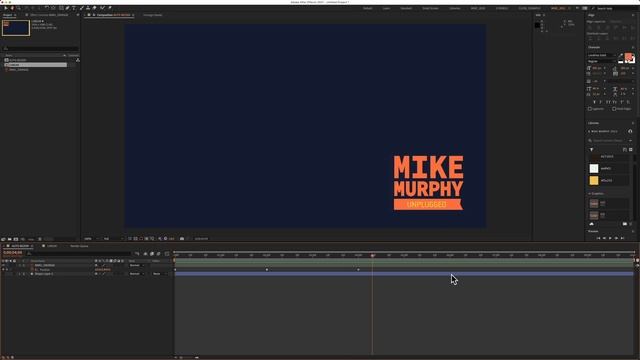The height and width of the screenshot is (360, 640).
Task: Toggle Frame Blending for the composition
Action: pyautogui.click(x=152, y=253)
